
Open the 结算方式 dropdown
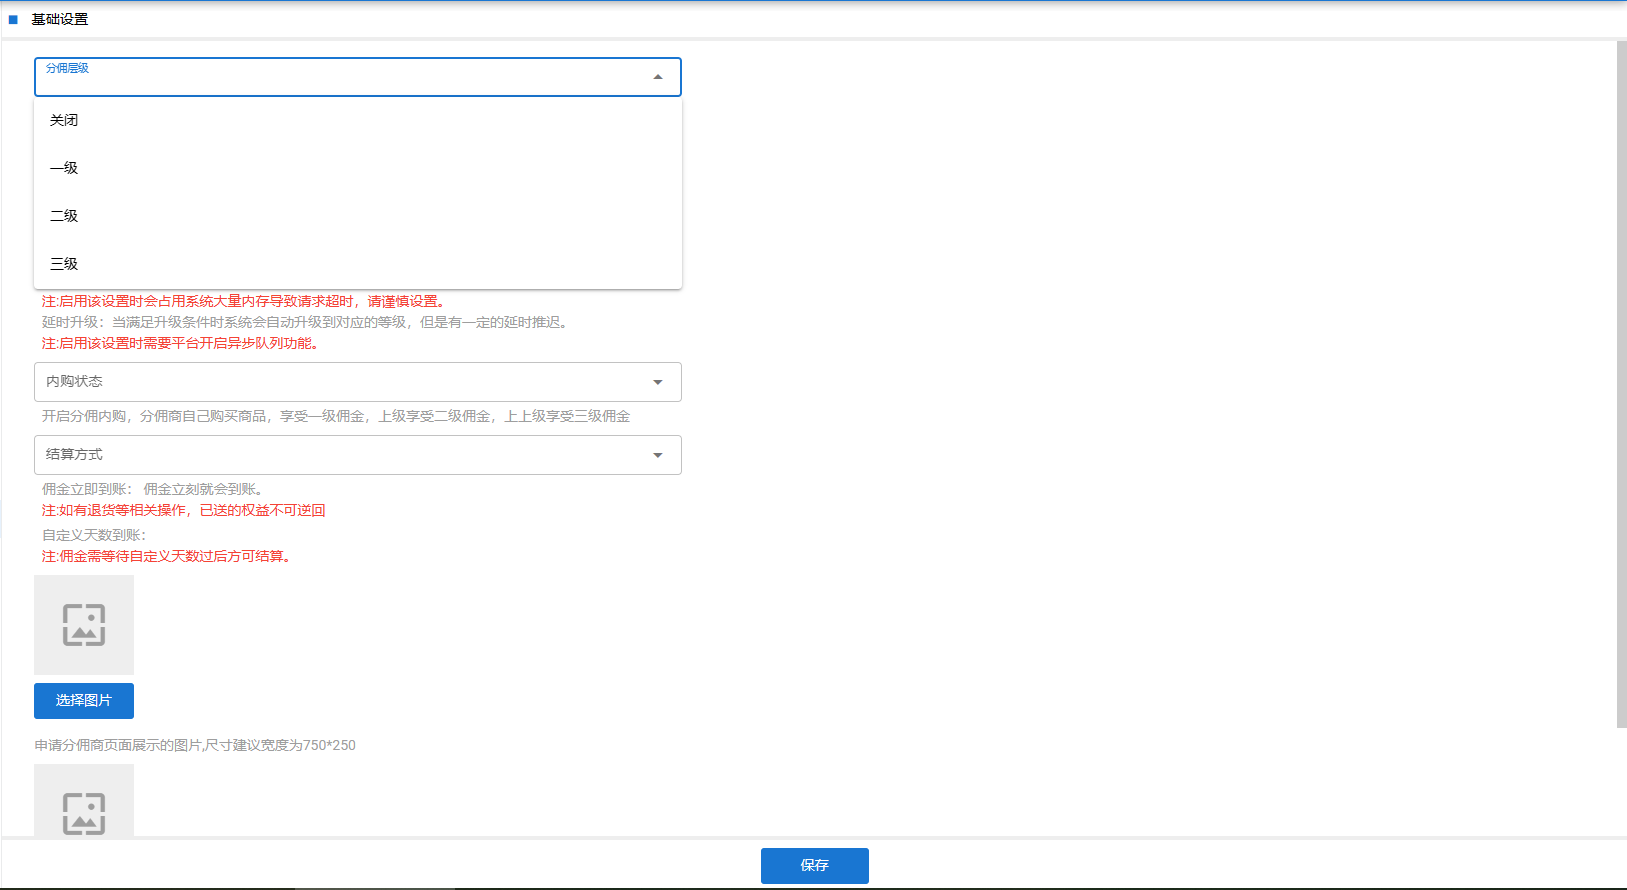pos(358,455)
